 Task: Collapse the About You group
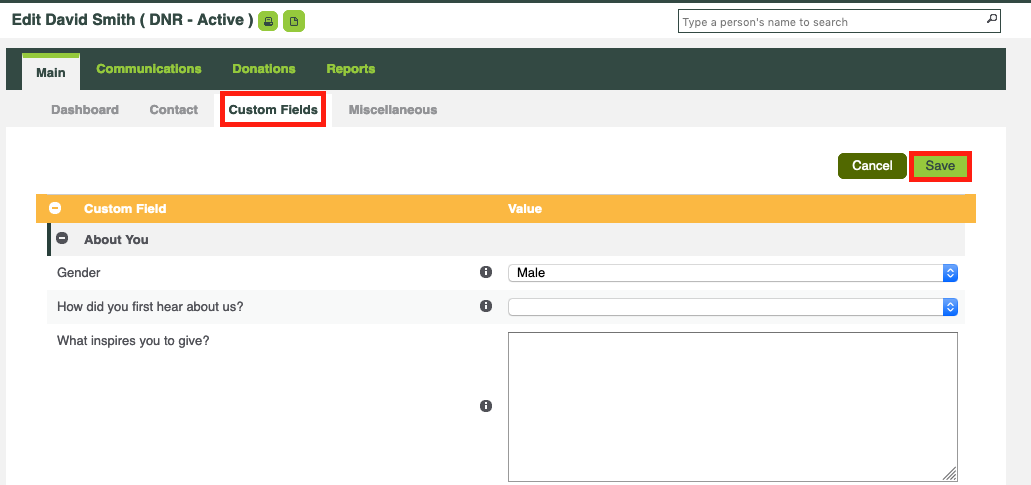click(x=62, y=239)
